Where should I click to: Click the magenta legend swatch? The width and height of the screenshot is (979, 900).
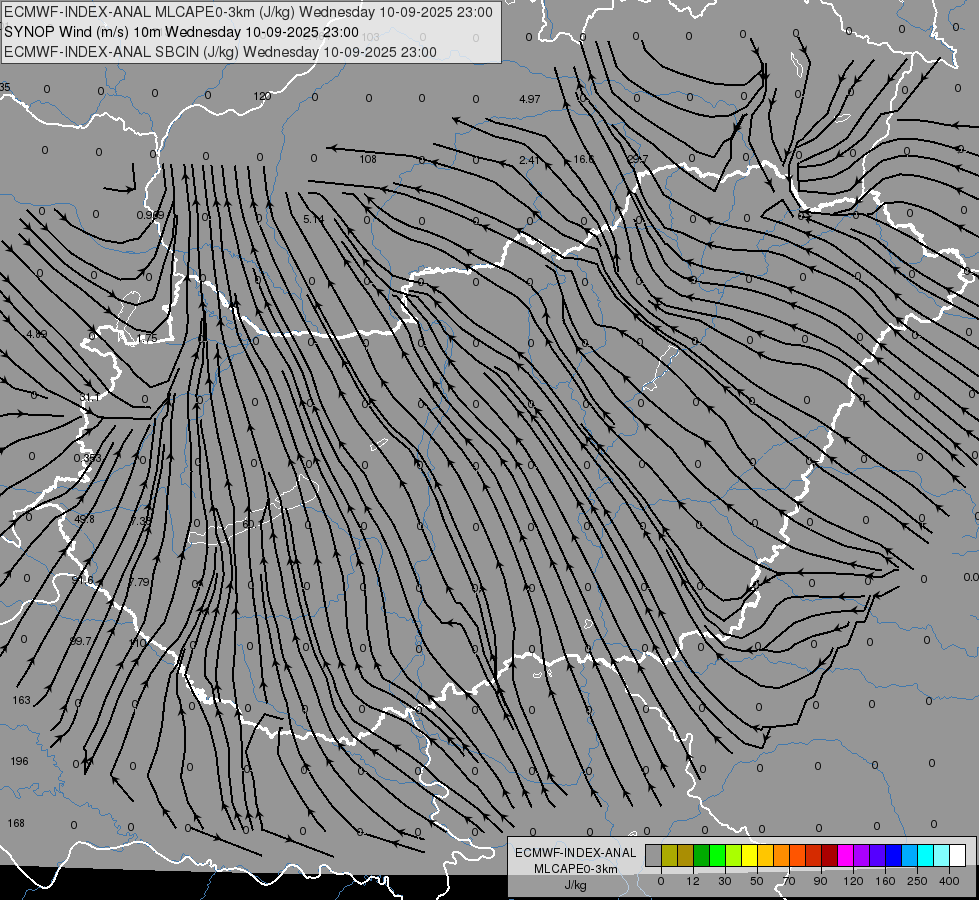click(x=846, y=856)
